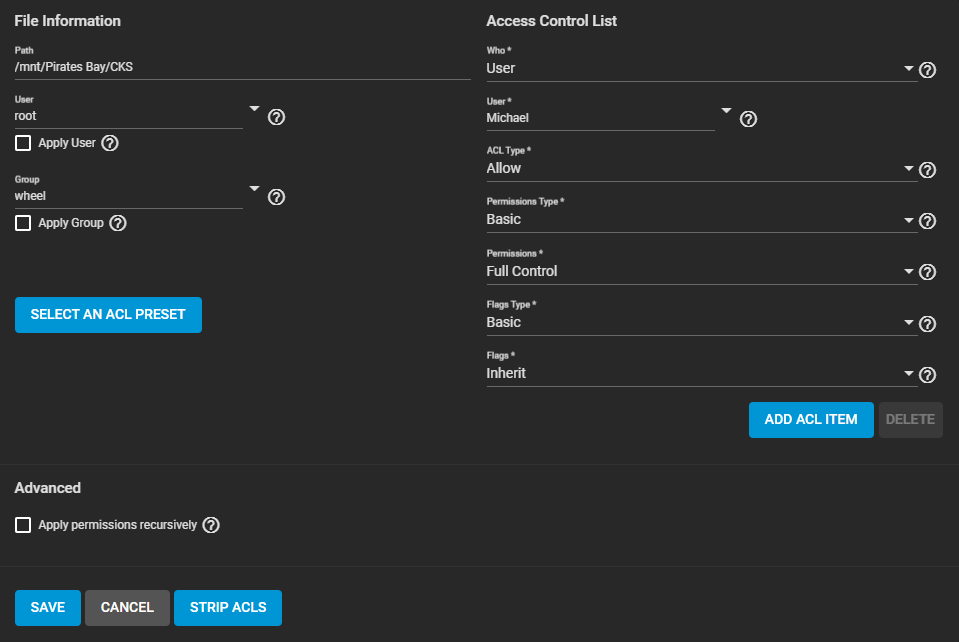
Task: Click help icon next to Who field
Action: [927, 70]
